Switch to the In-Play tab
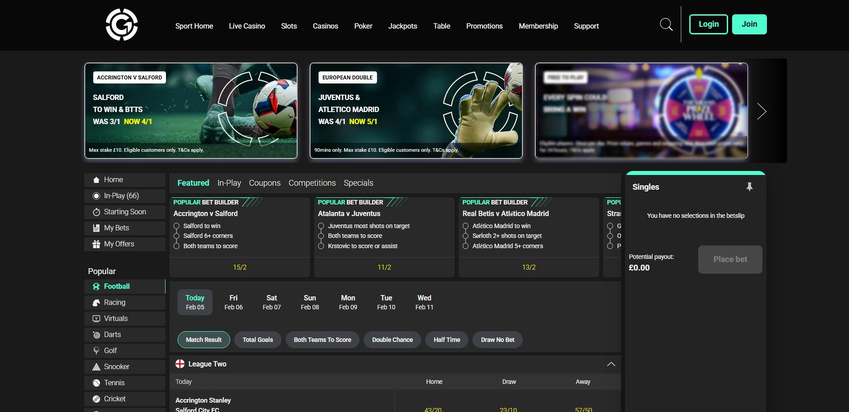 (x=229, y=183)
